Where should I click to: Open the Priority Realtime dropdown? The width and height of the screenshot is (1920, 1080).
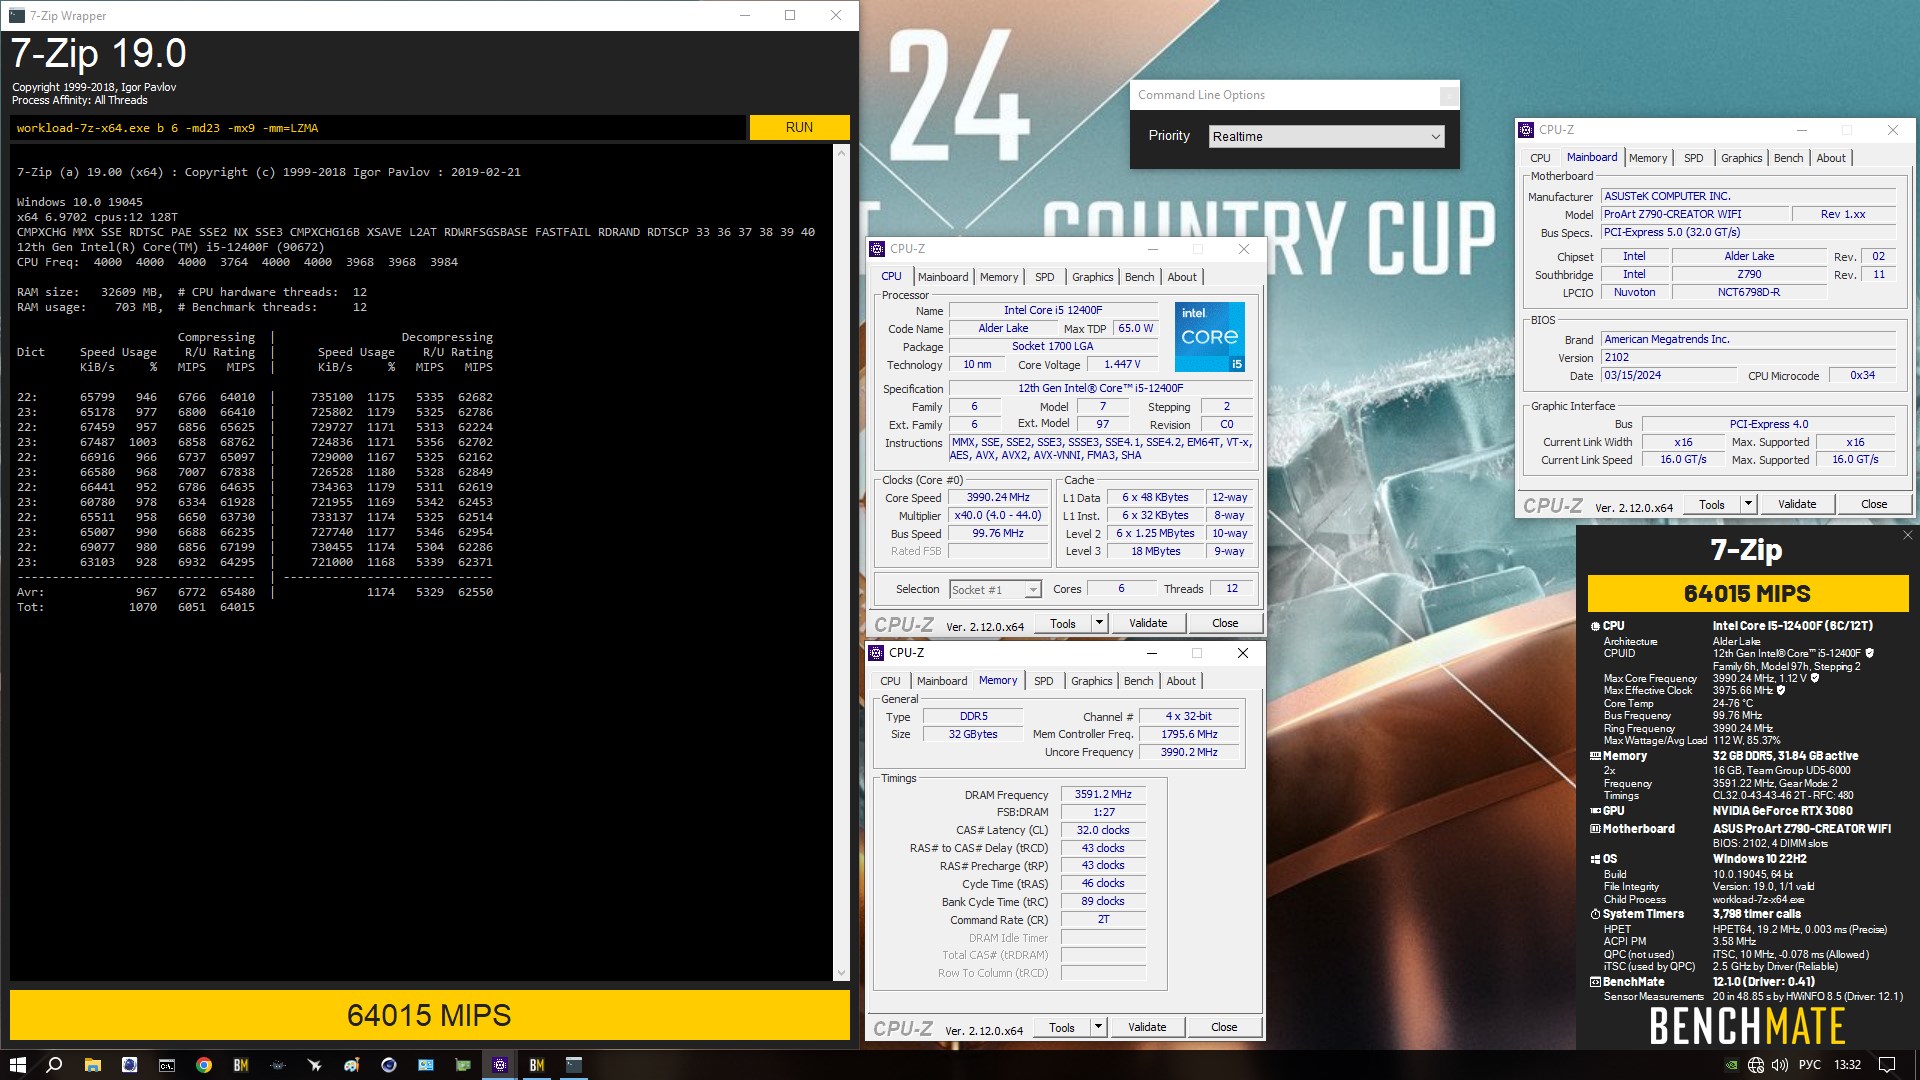tap(1326, 136)
